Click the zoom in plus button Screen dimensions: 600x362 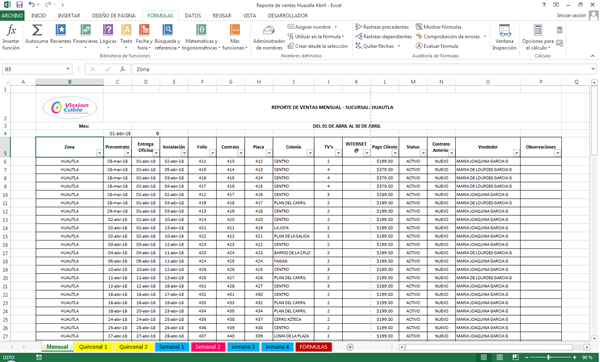574,357
